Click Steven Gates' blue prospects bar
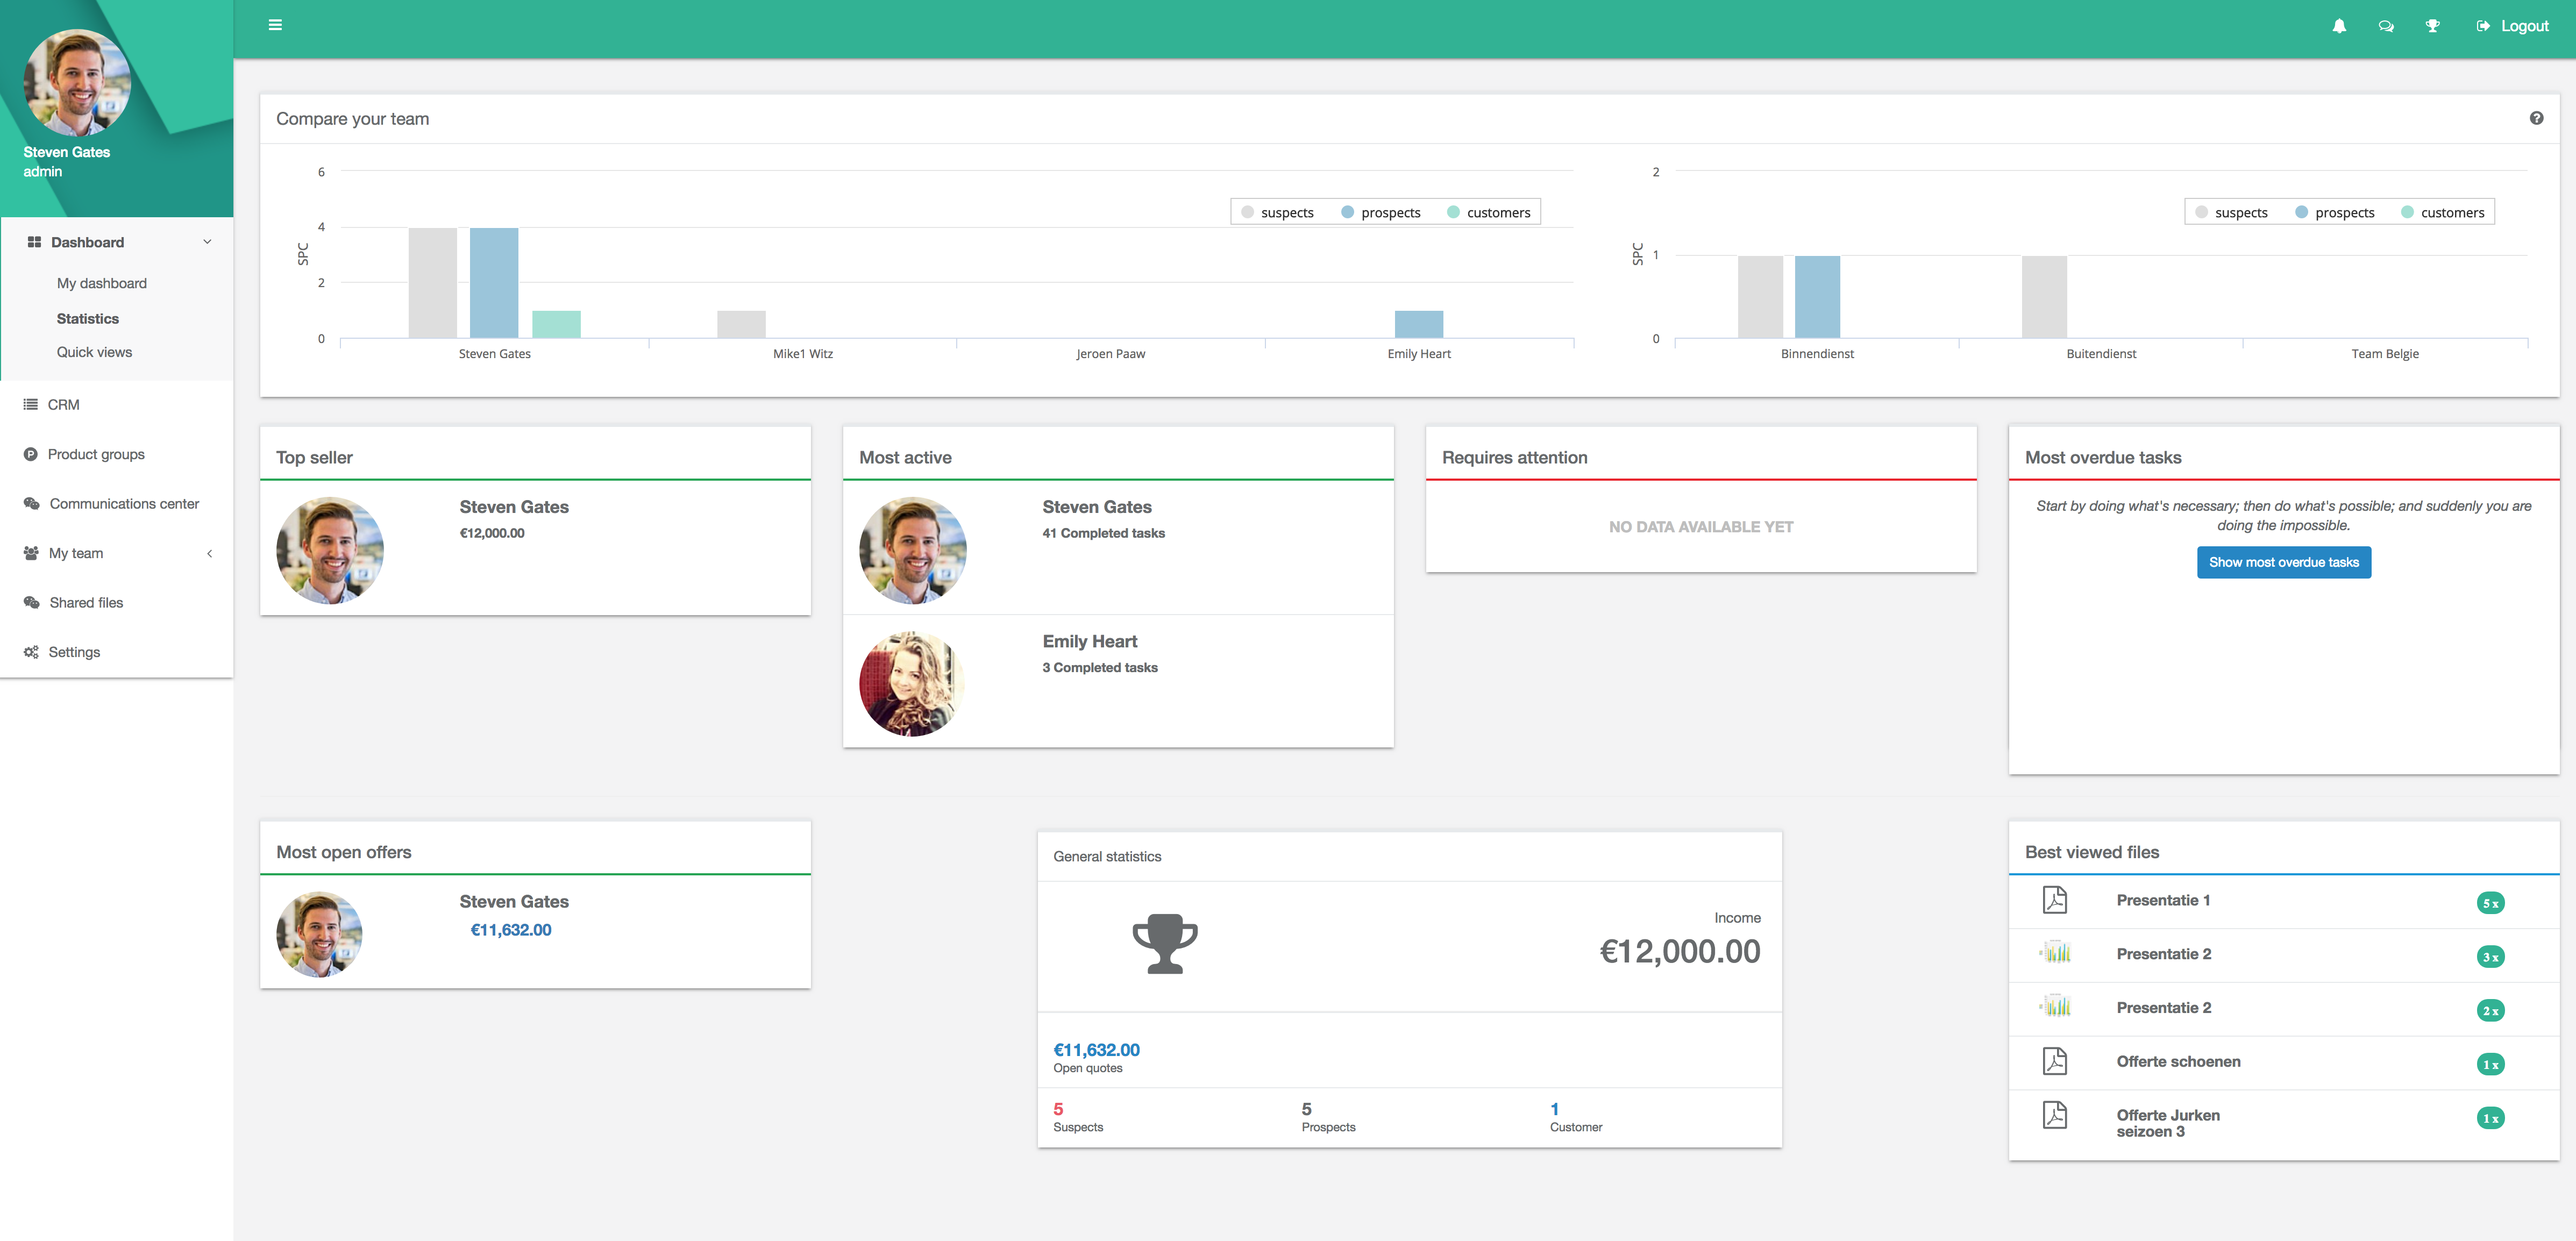 click(494, 282)
